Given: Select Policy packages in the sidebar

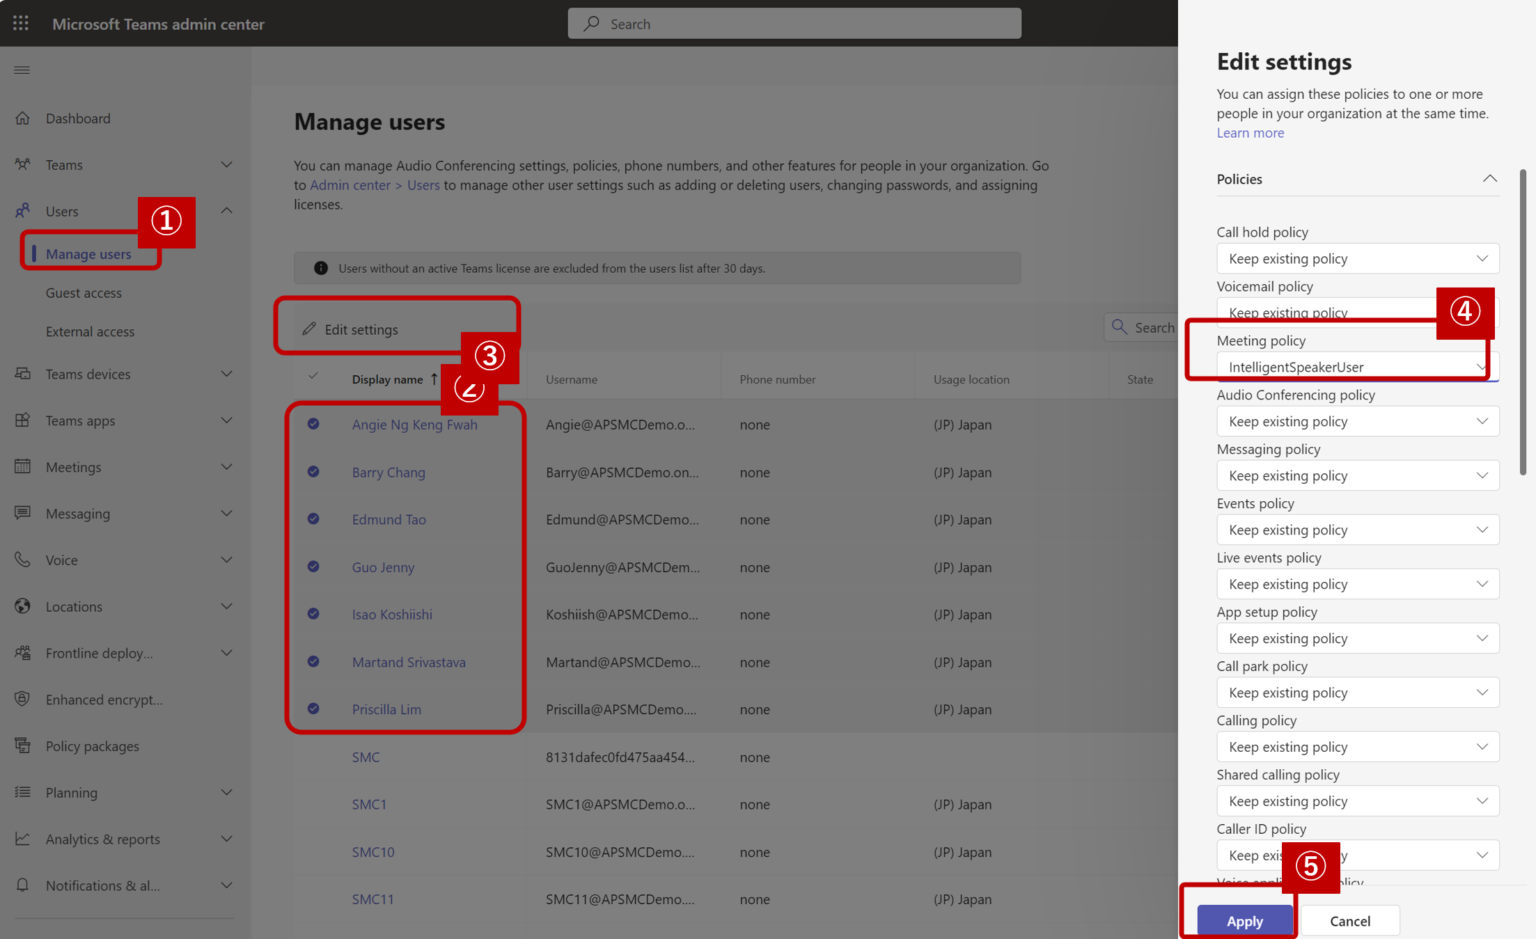Looking at the screenshot, I should pyautogui.click(x=92, y=746).
